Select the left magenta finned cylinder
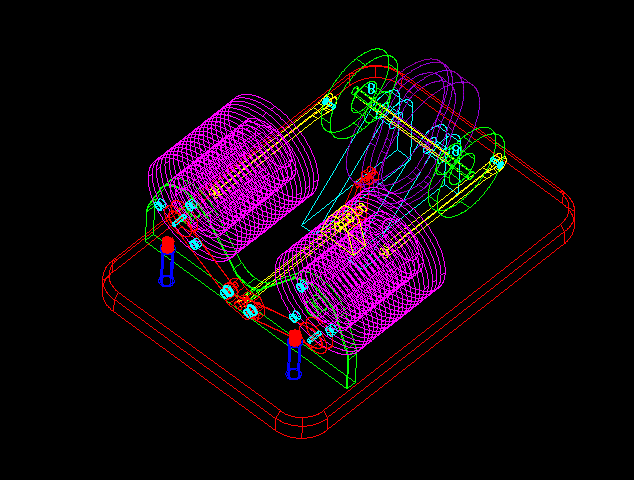634x480 pixels. pos(230,170)
